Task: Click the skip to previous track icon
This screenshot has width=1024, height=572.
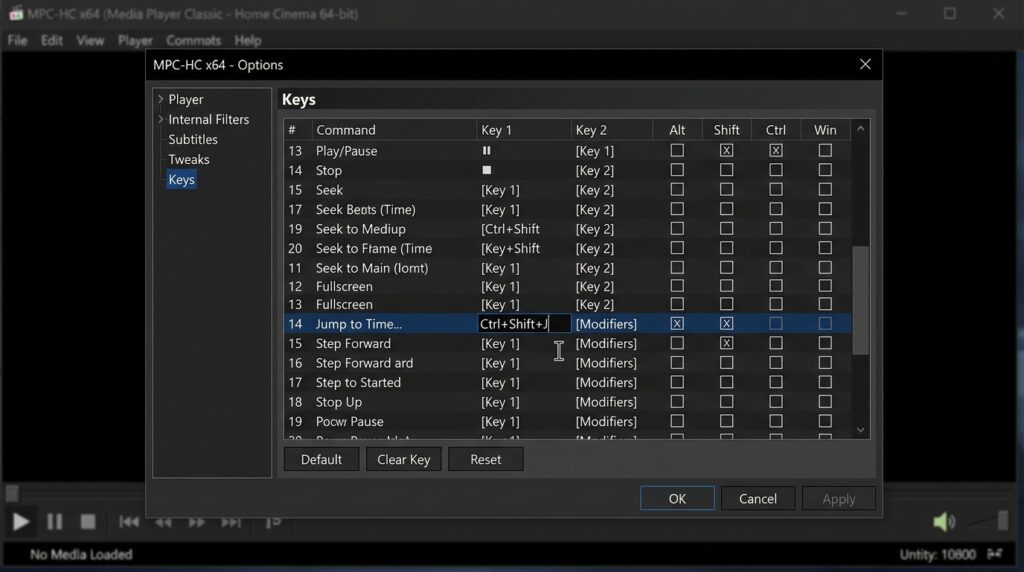Action: tap(129, 522)
